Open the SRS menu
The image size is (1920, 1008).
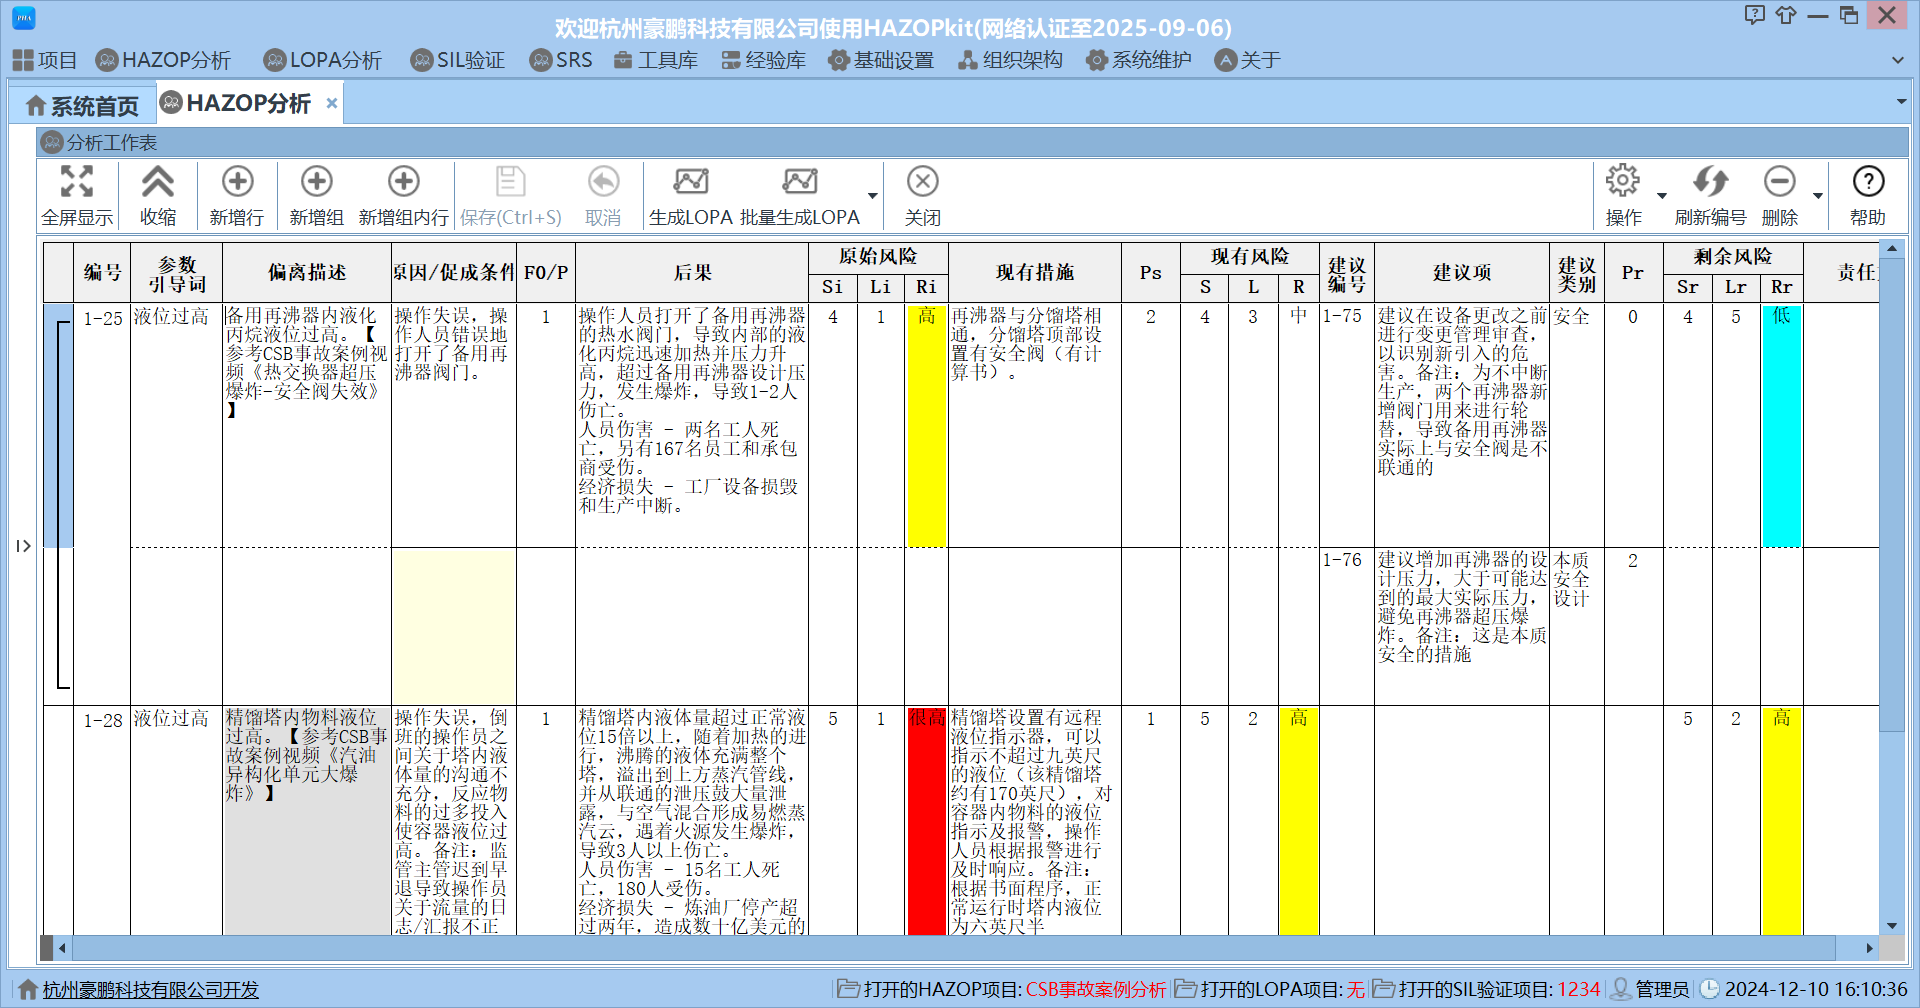pyautogui.click(x=561, y=60)
